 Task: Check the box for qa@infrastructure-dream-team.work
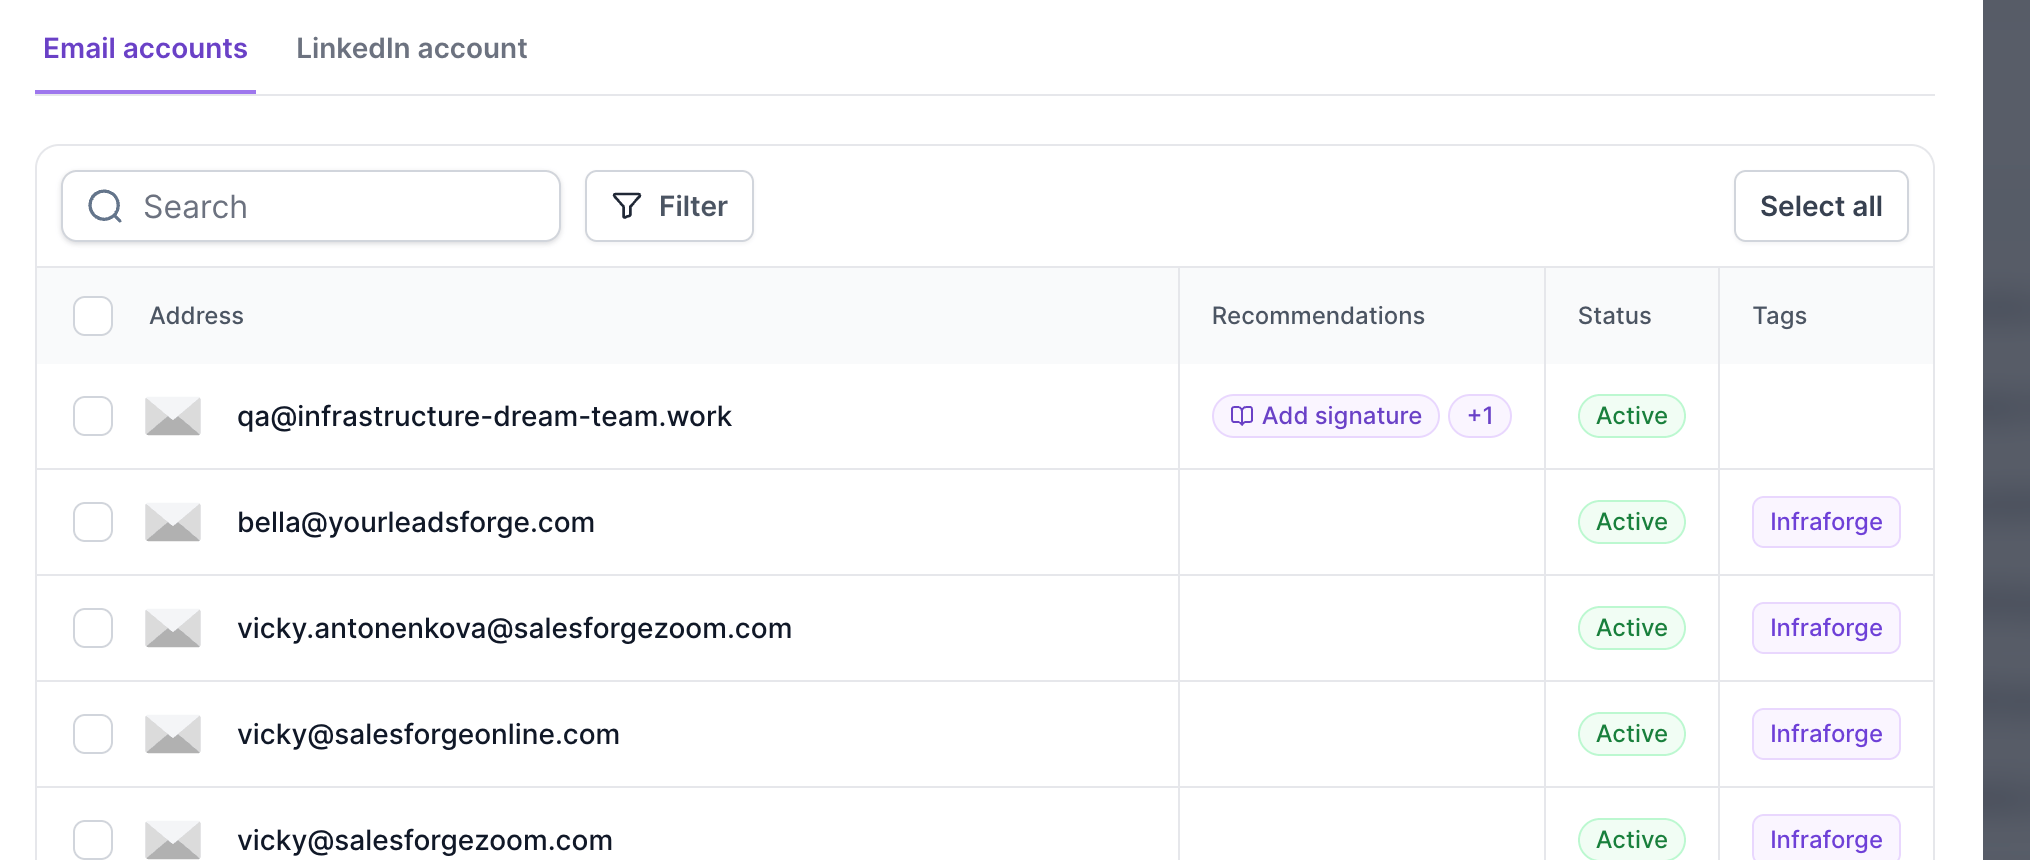click(x=93, y=416)
